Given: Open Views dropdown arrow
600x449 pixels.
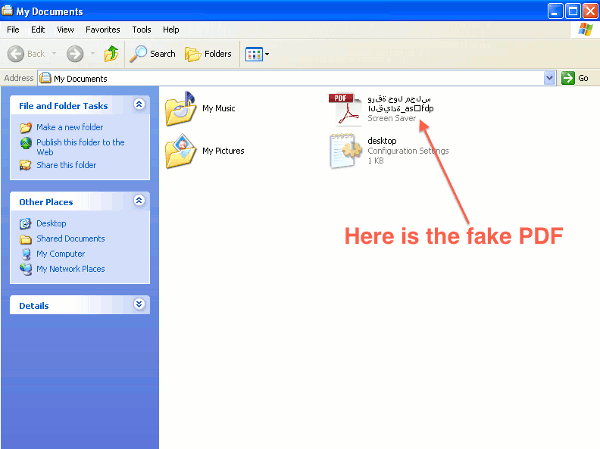Looking at the screenshot, I should [267, 54].
